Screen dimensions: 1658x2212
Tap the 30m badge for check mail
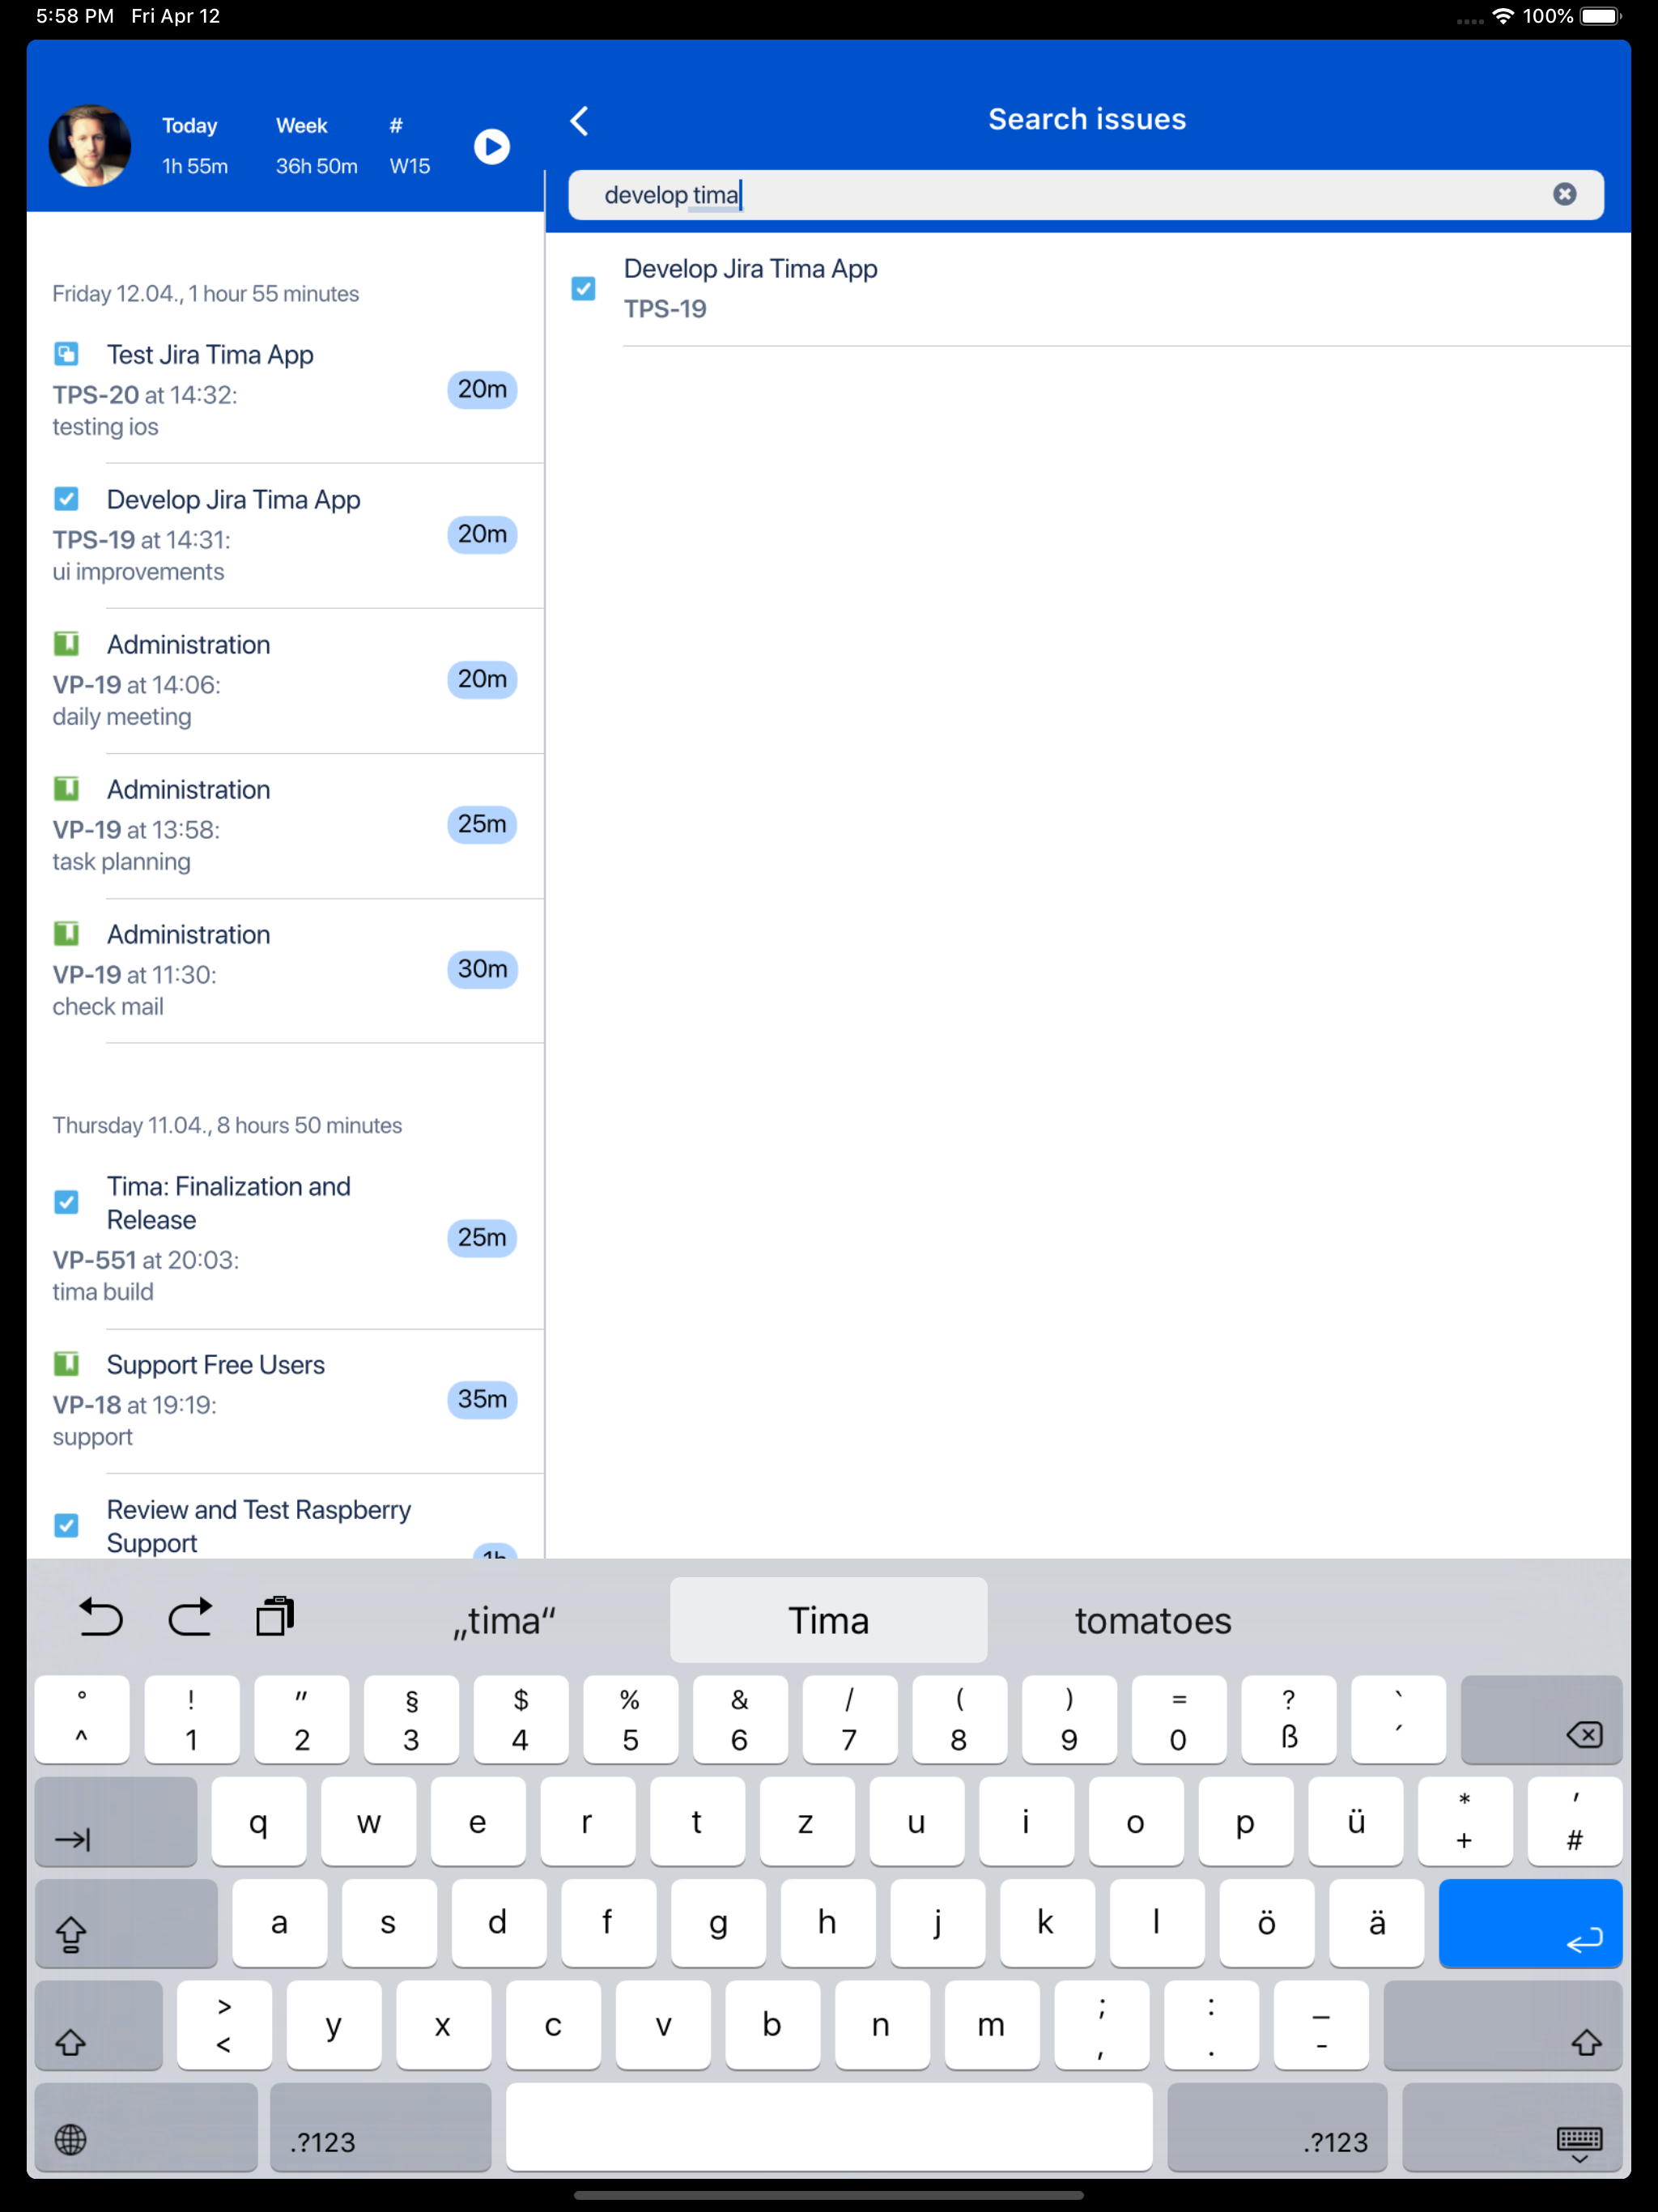coord(482,970)
